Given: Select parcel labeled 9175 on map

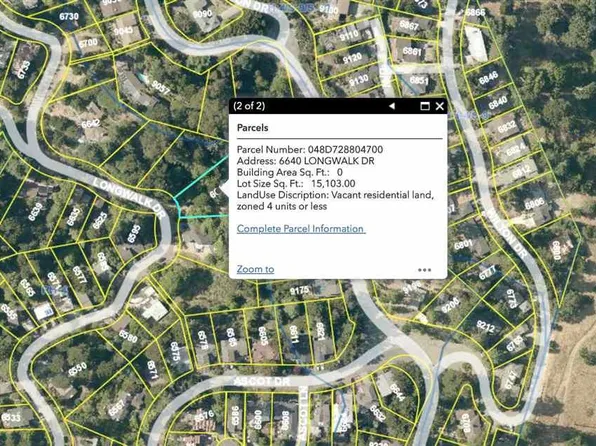Looking at the screenshot, I should 299,291.
